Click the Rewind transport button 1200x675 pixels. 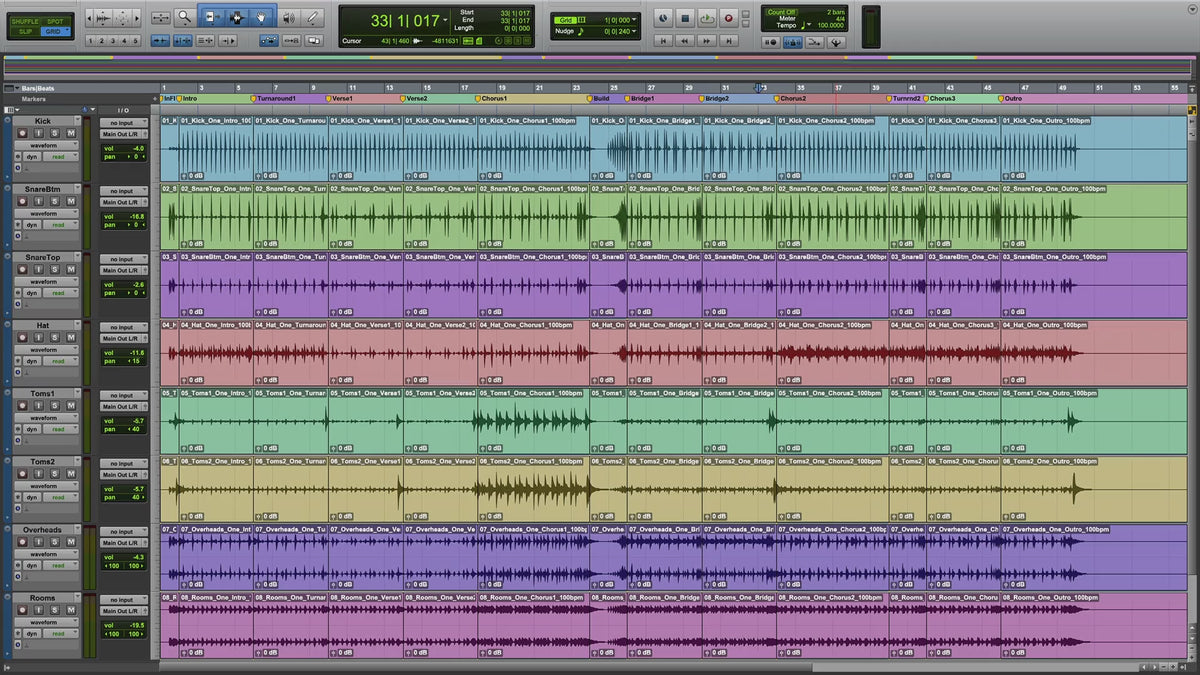[x=684, y=41]
